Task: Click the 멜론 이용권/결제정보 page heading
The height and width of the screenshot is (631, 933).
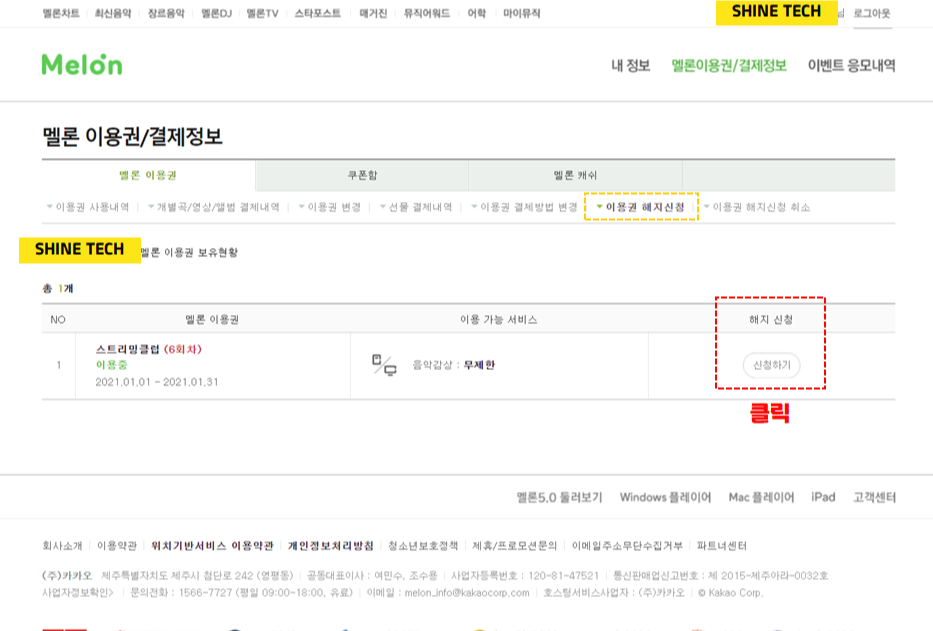Action: 132,136
